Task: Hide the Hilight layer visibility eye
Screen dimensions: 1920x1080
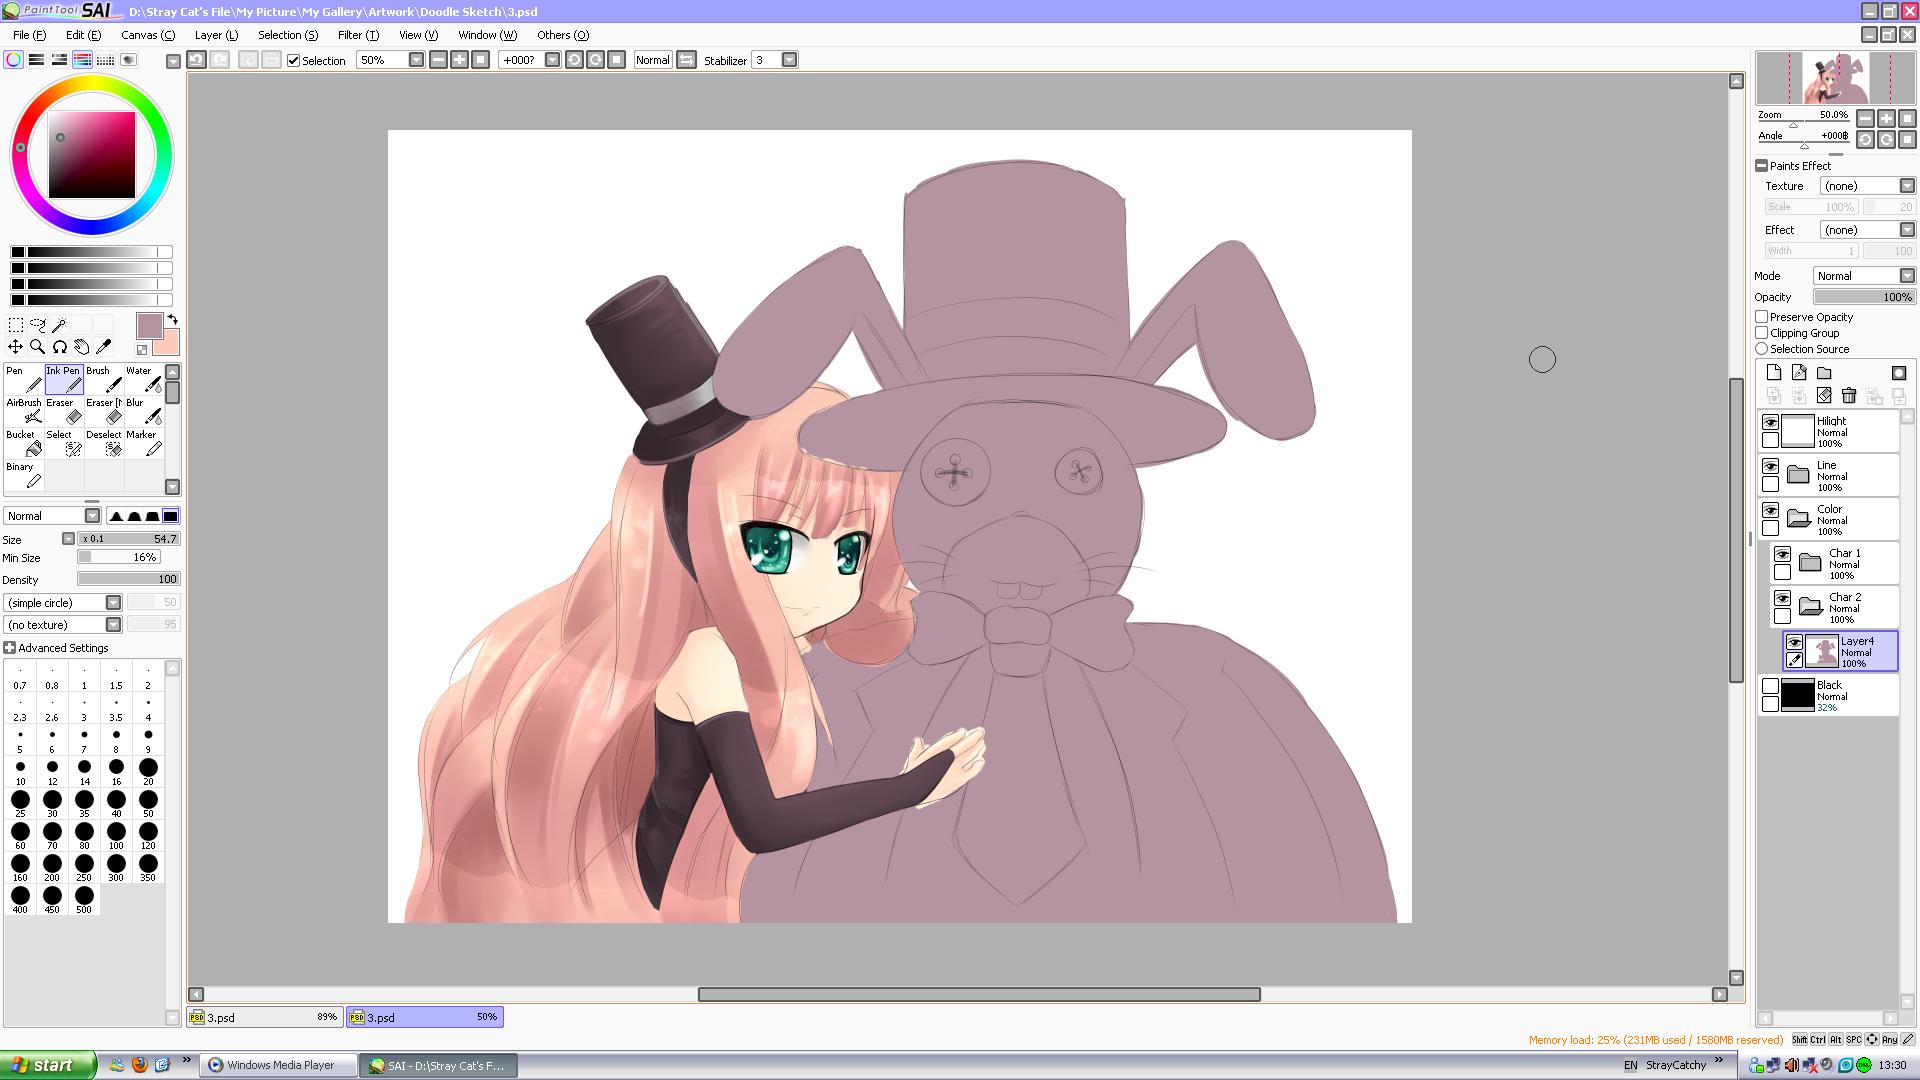Action: pyautogui.click(x=1770, y=422)
